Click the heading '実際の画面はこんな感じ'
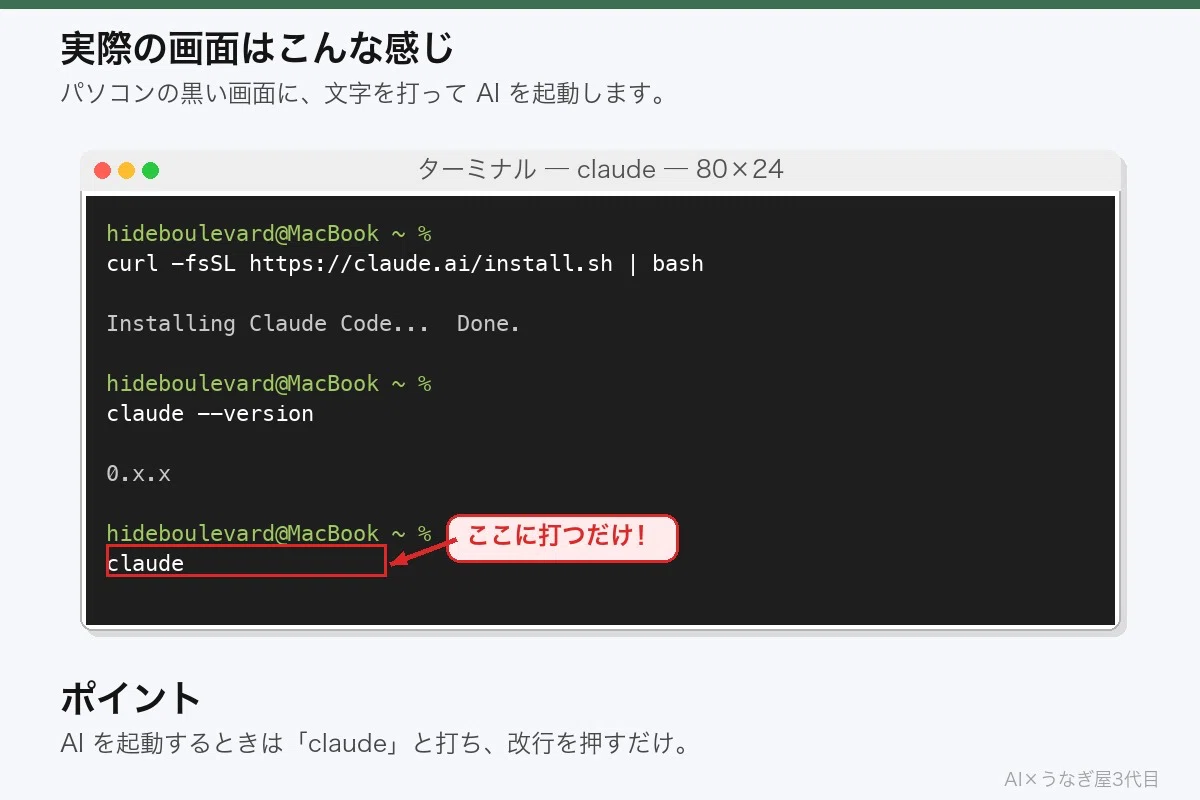 tap(257, 47)
